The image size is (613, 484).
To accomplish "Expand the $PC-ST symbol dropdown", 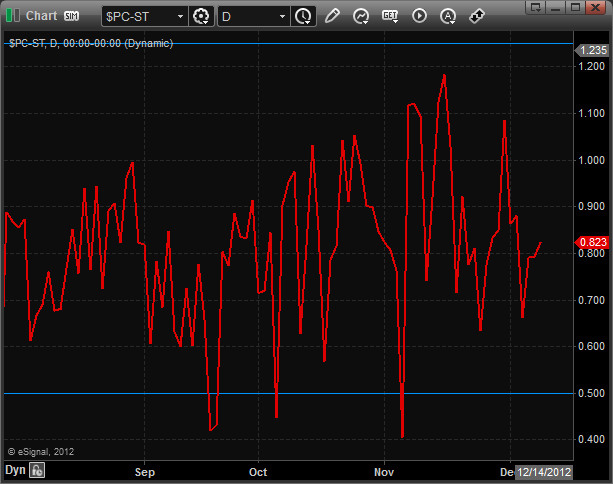I will 180,16.
